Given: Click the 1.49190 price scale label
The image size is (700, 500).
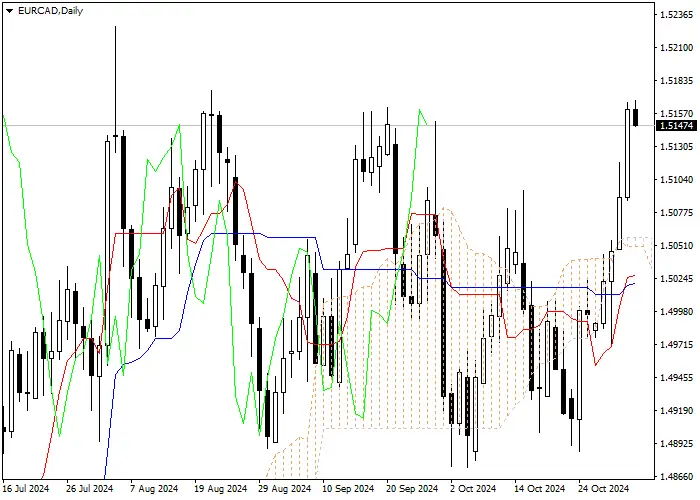Looking at the screenshot, I should 676,411.
